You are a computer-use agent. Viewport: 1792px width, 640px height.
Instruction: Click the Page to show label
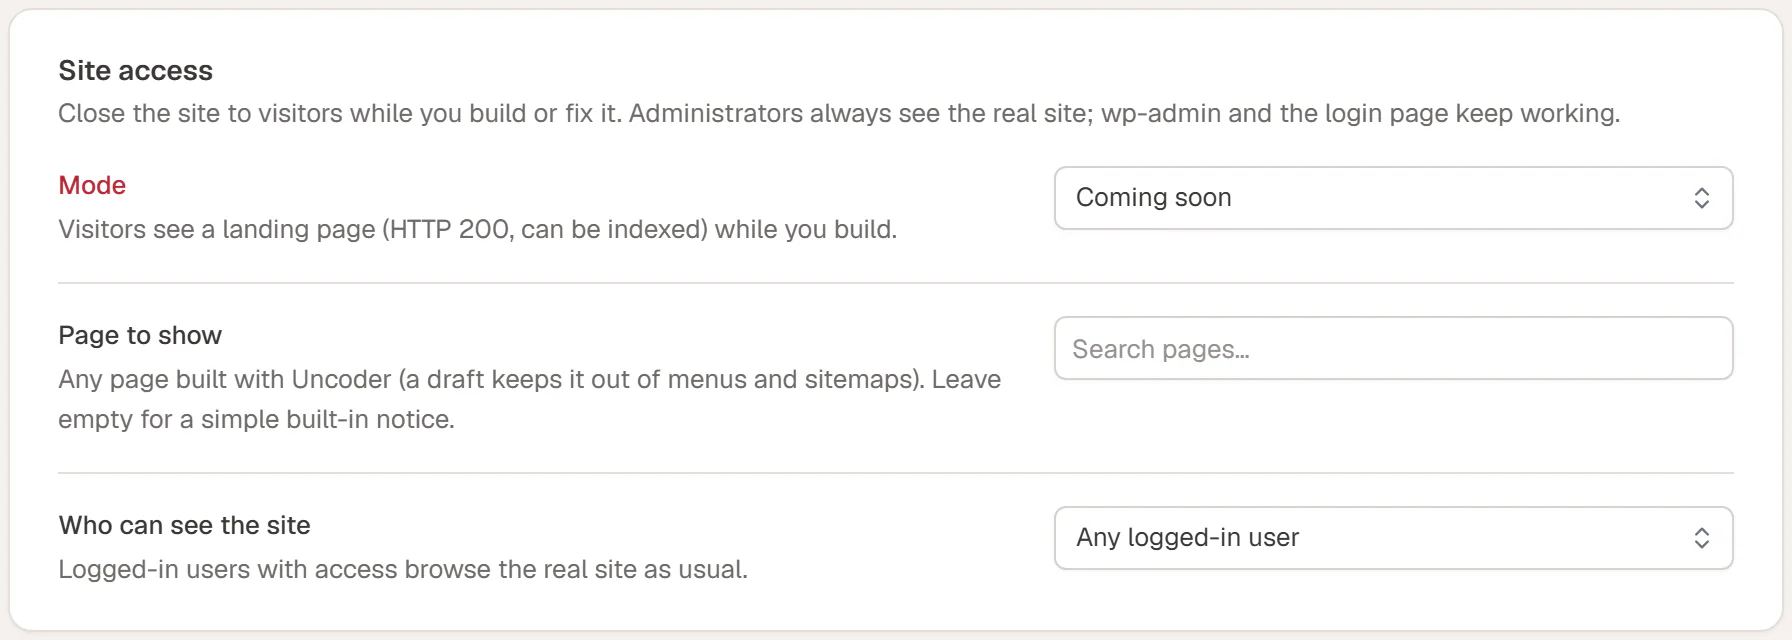[x=140, y=335]
